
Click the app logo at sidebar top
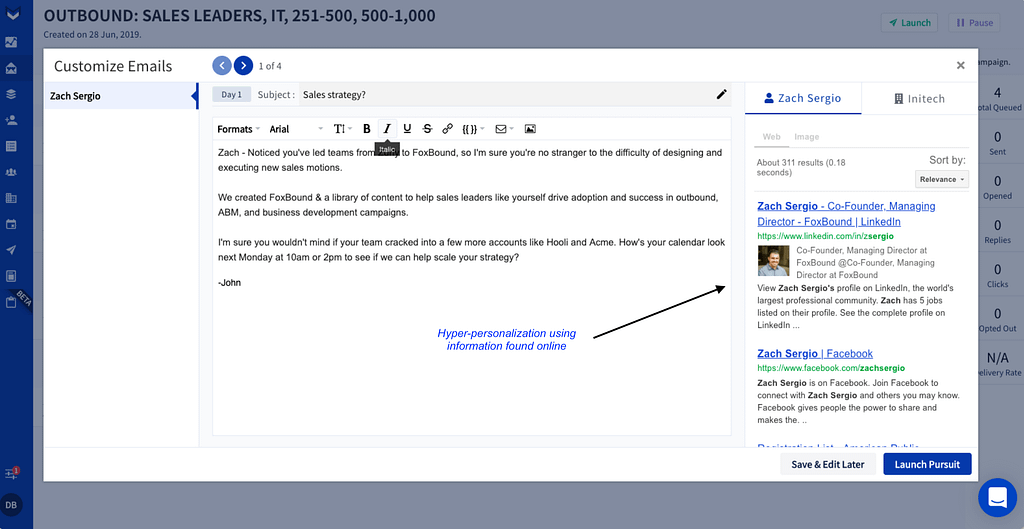pyautogui.click(x=11, y=13)
